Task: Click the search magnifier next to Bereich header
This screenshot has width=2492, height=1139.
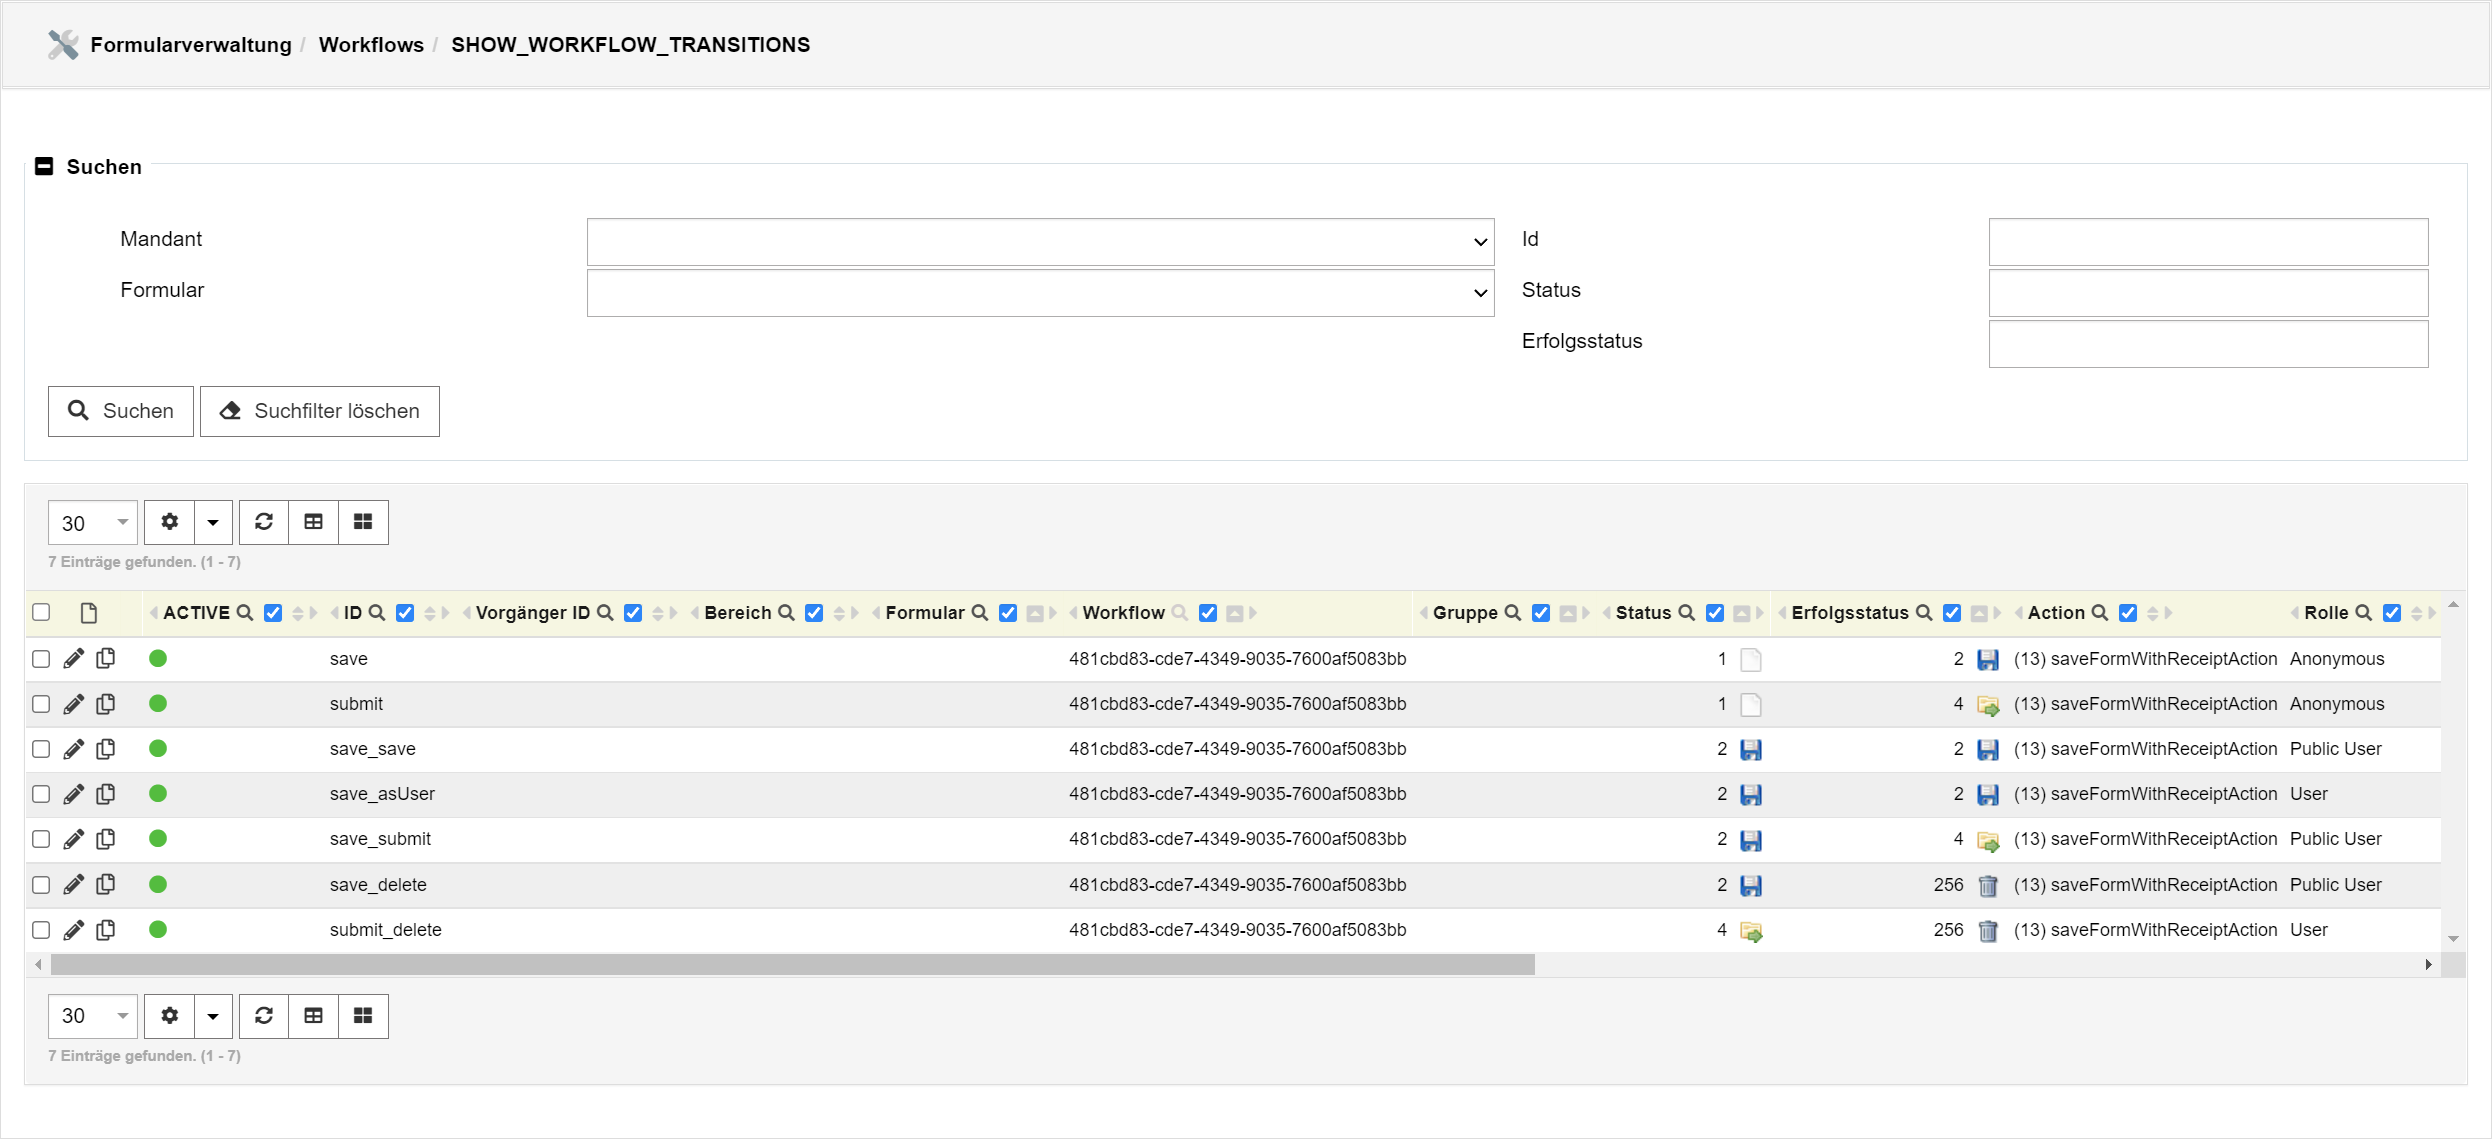Action: [786, 612]
